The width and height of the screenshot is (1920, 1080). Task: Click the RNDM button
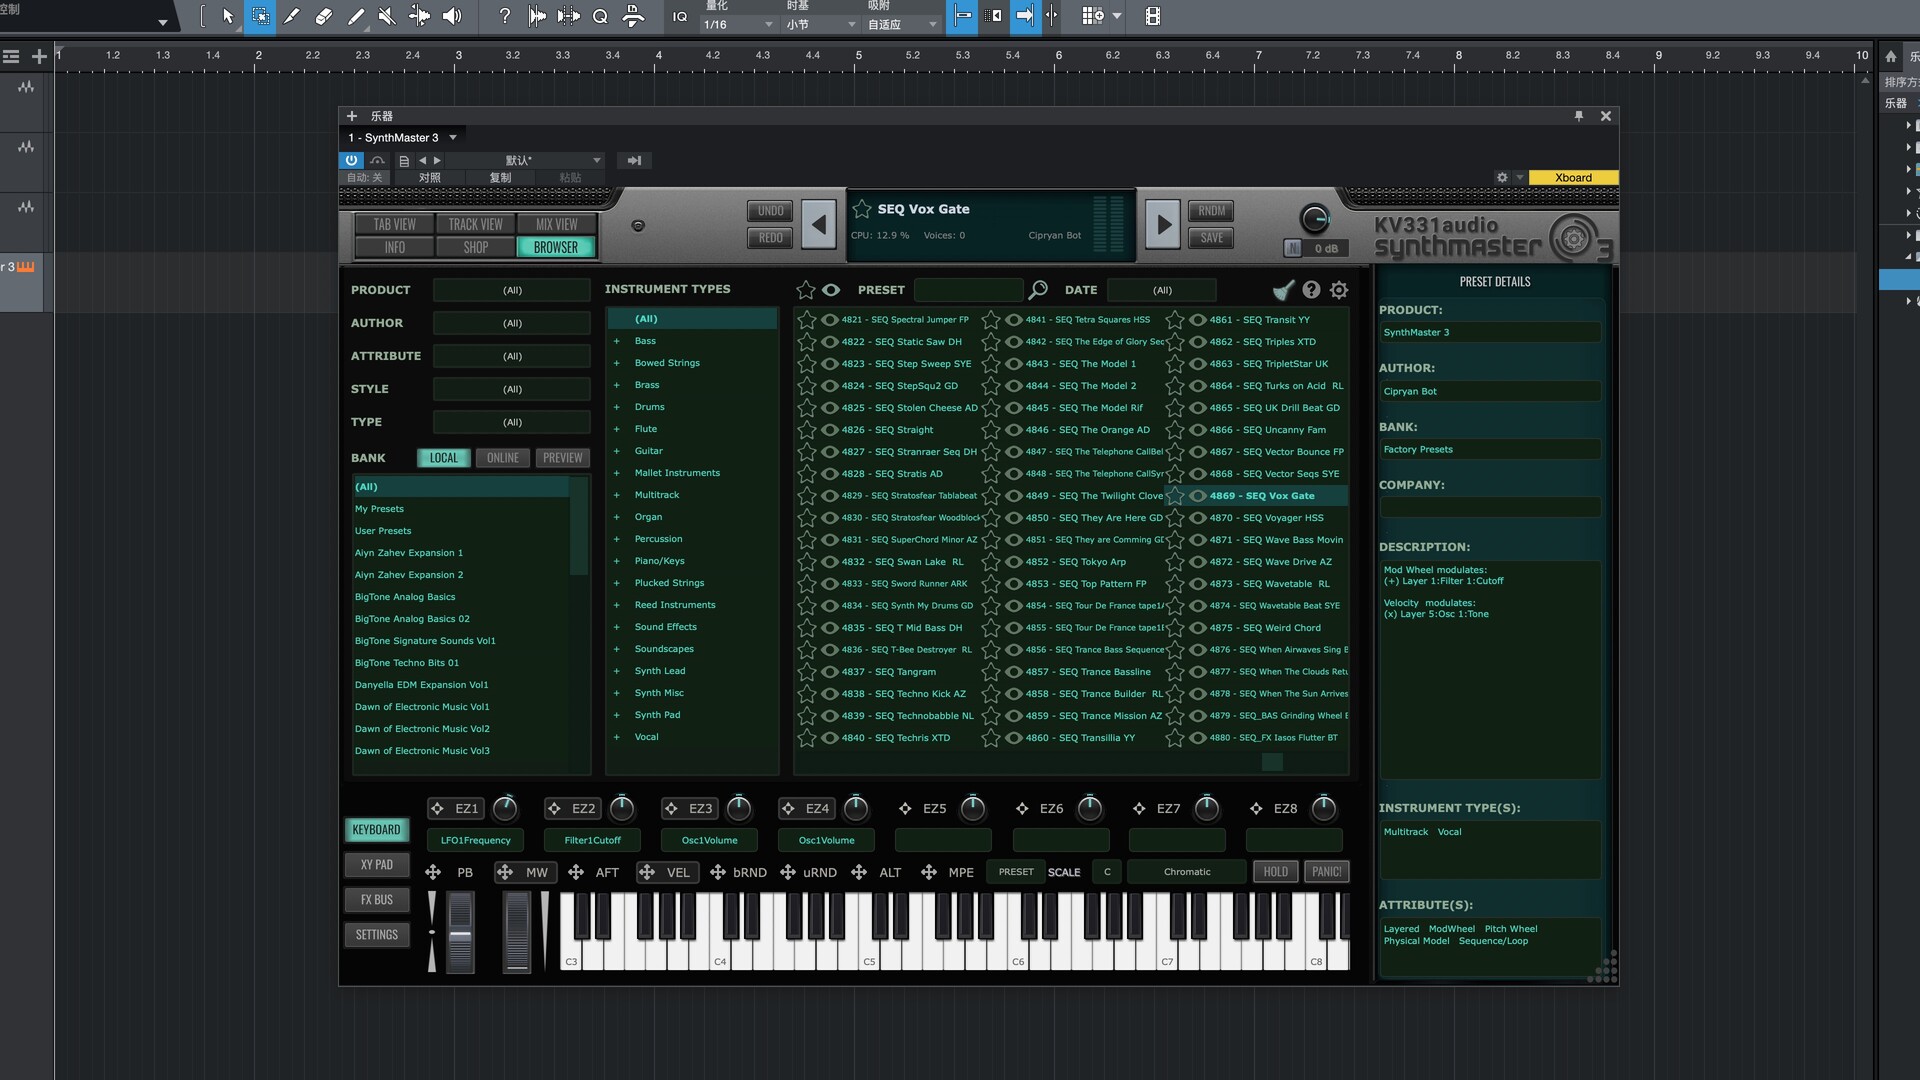(x=1211, y=211)
